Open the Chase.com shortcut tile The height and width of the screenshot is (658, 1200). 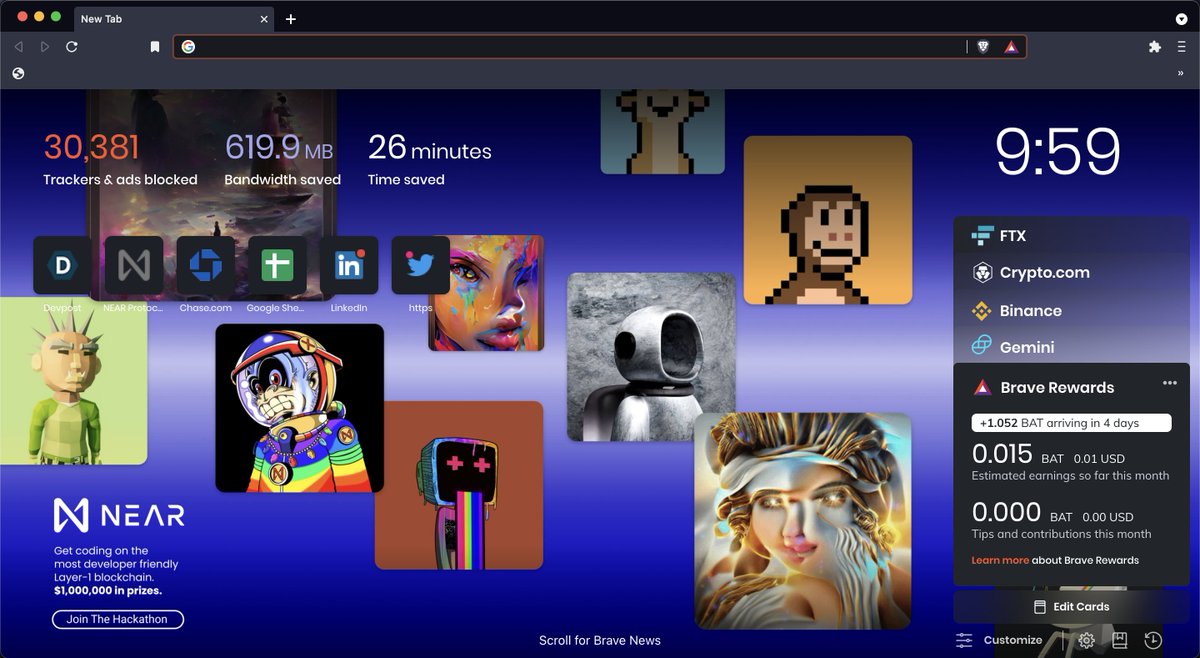click(206, 265)
